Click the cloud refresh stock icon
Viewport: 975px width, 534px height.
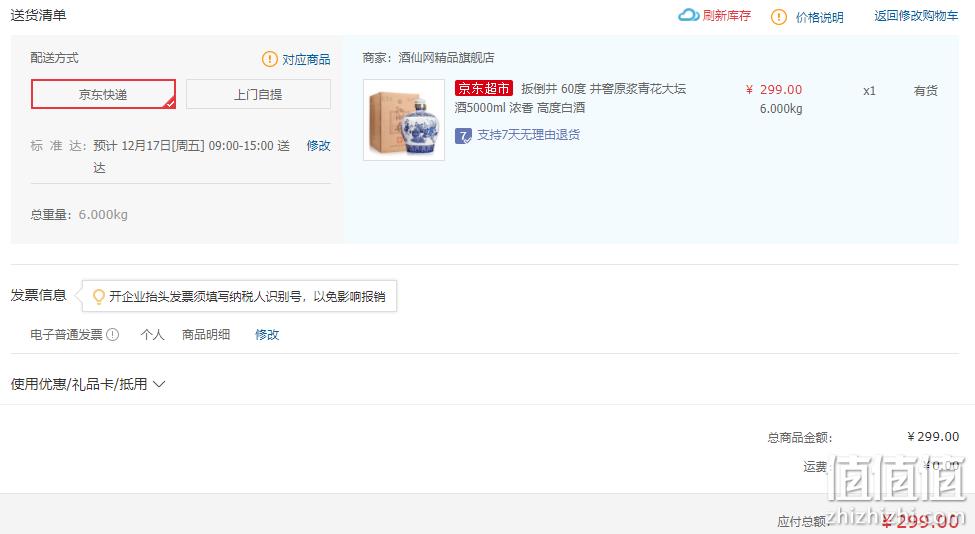point(688,15)
